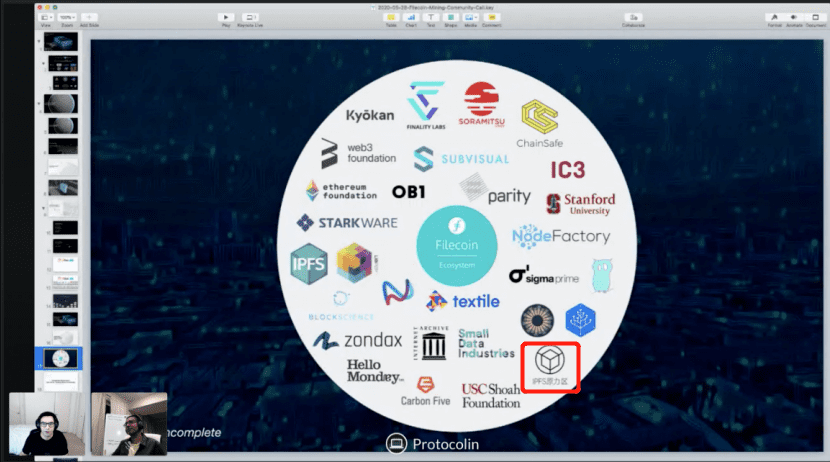Click the Collaborate toolbar button
The width and height of the screenshot is (830, 462).
[x=633, y=17]
